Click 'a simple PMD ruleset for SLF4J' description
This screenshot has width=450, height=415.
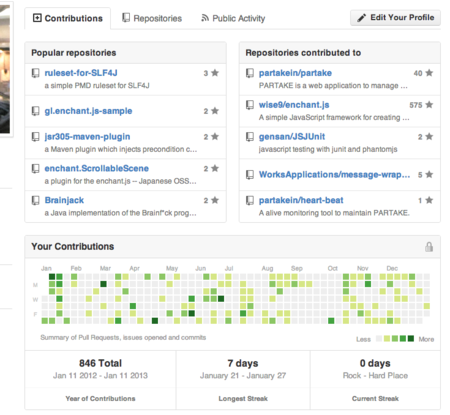point(97,86)
